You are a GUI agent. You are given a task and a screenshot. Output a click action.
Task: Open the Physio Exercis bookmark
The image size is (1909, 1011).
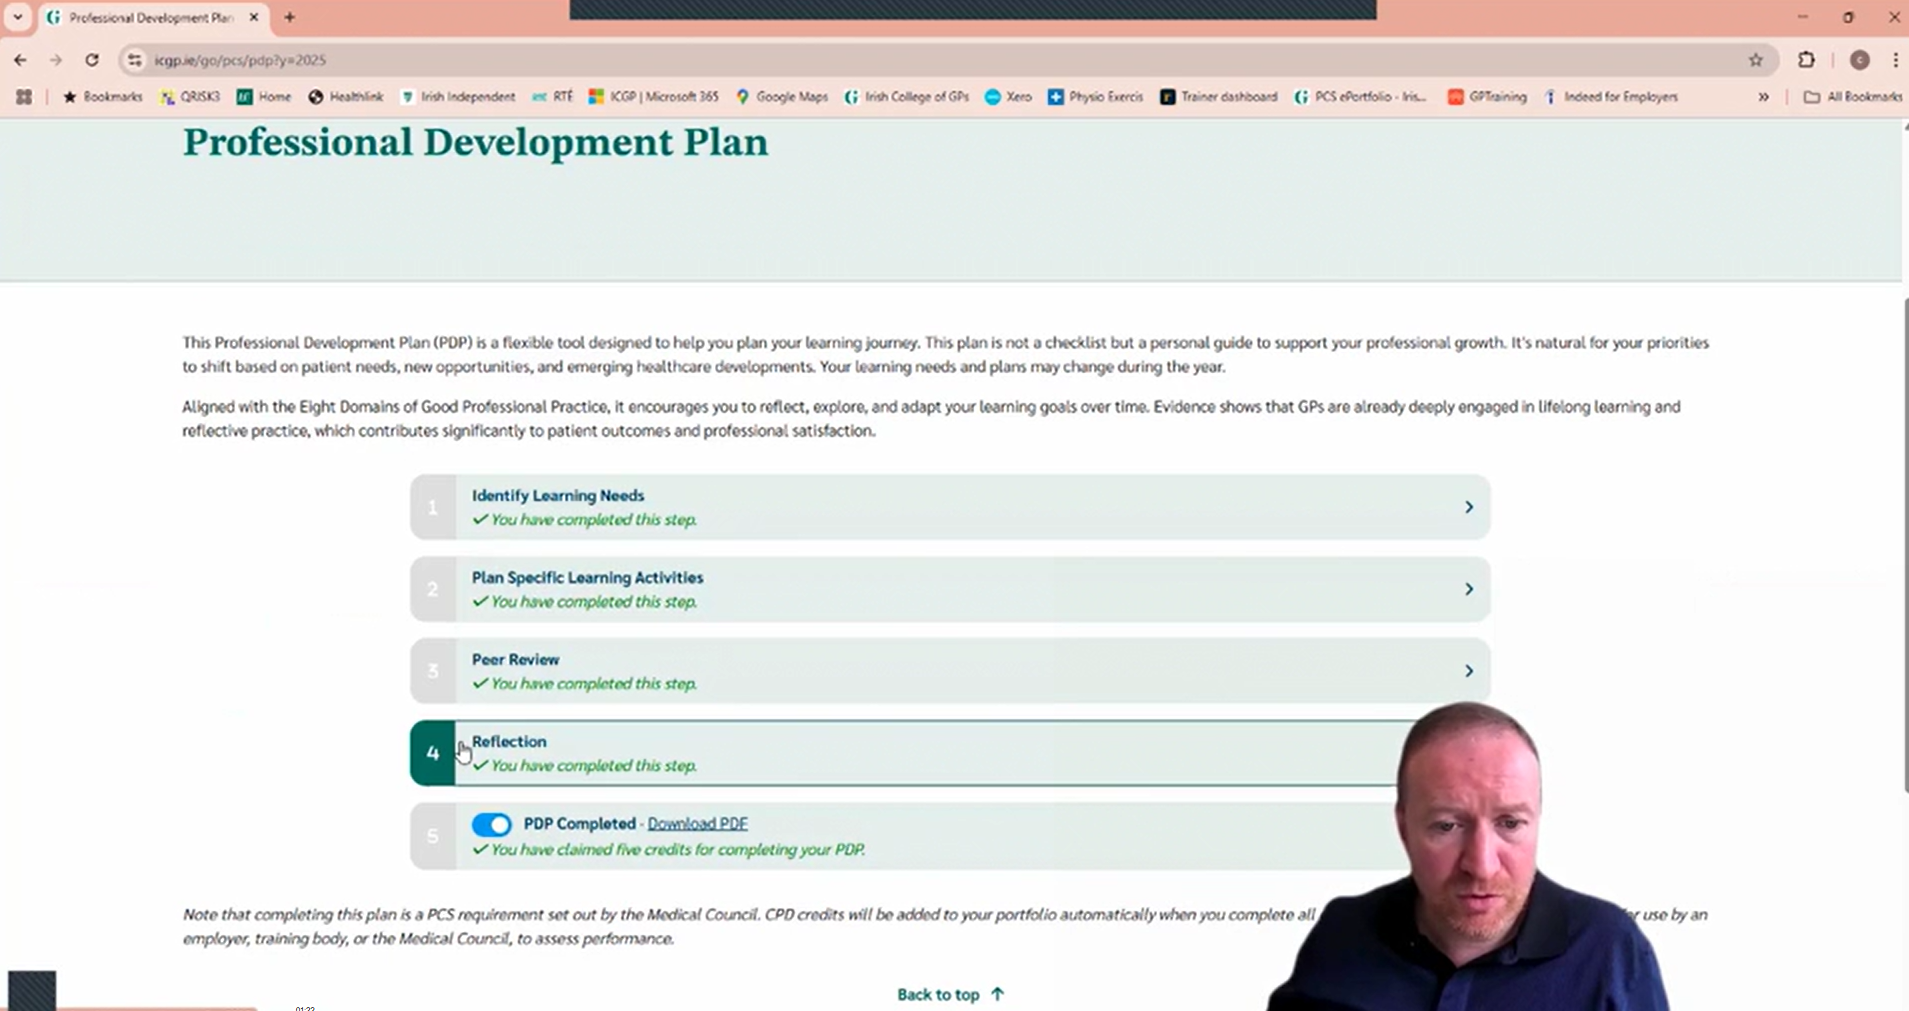1095,96
